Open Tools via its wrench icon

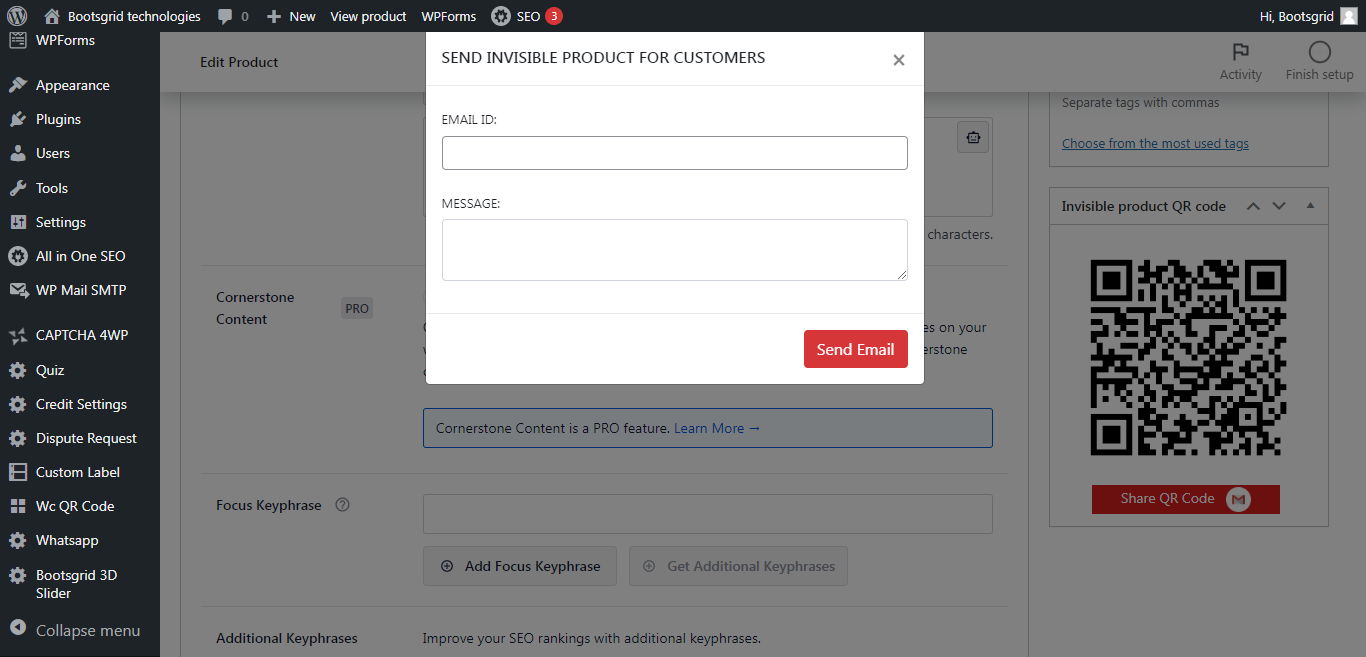tap(17, 188)
